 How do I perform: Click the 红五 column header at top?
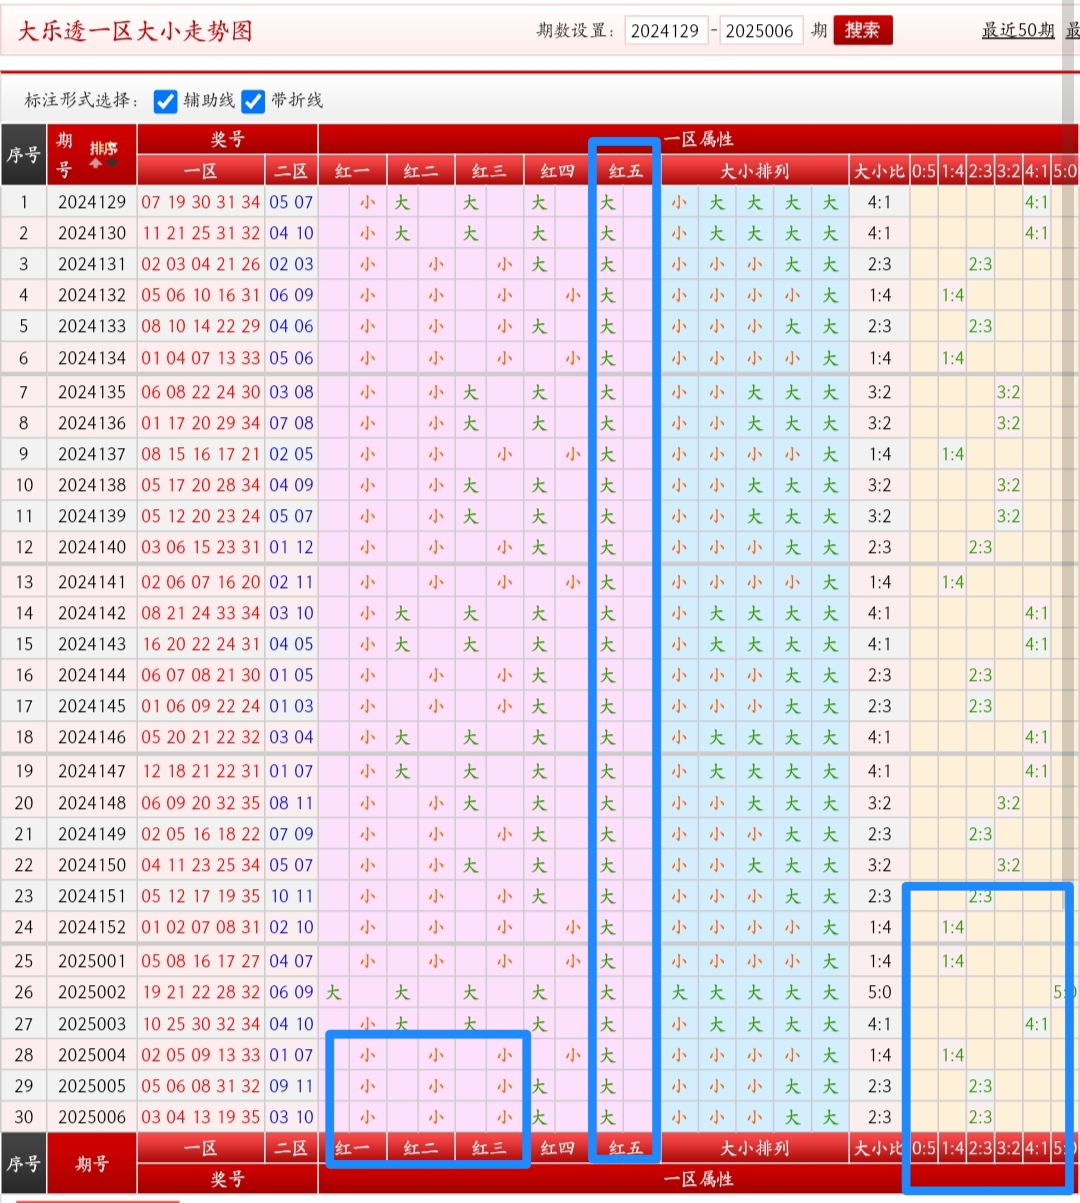point(626,171)
